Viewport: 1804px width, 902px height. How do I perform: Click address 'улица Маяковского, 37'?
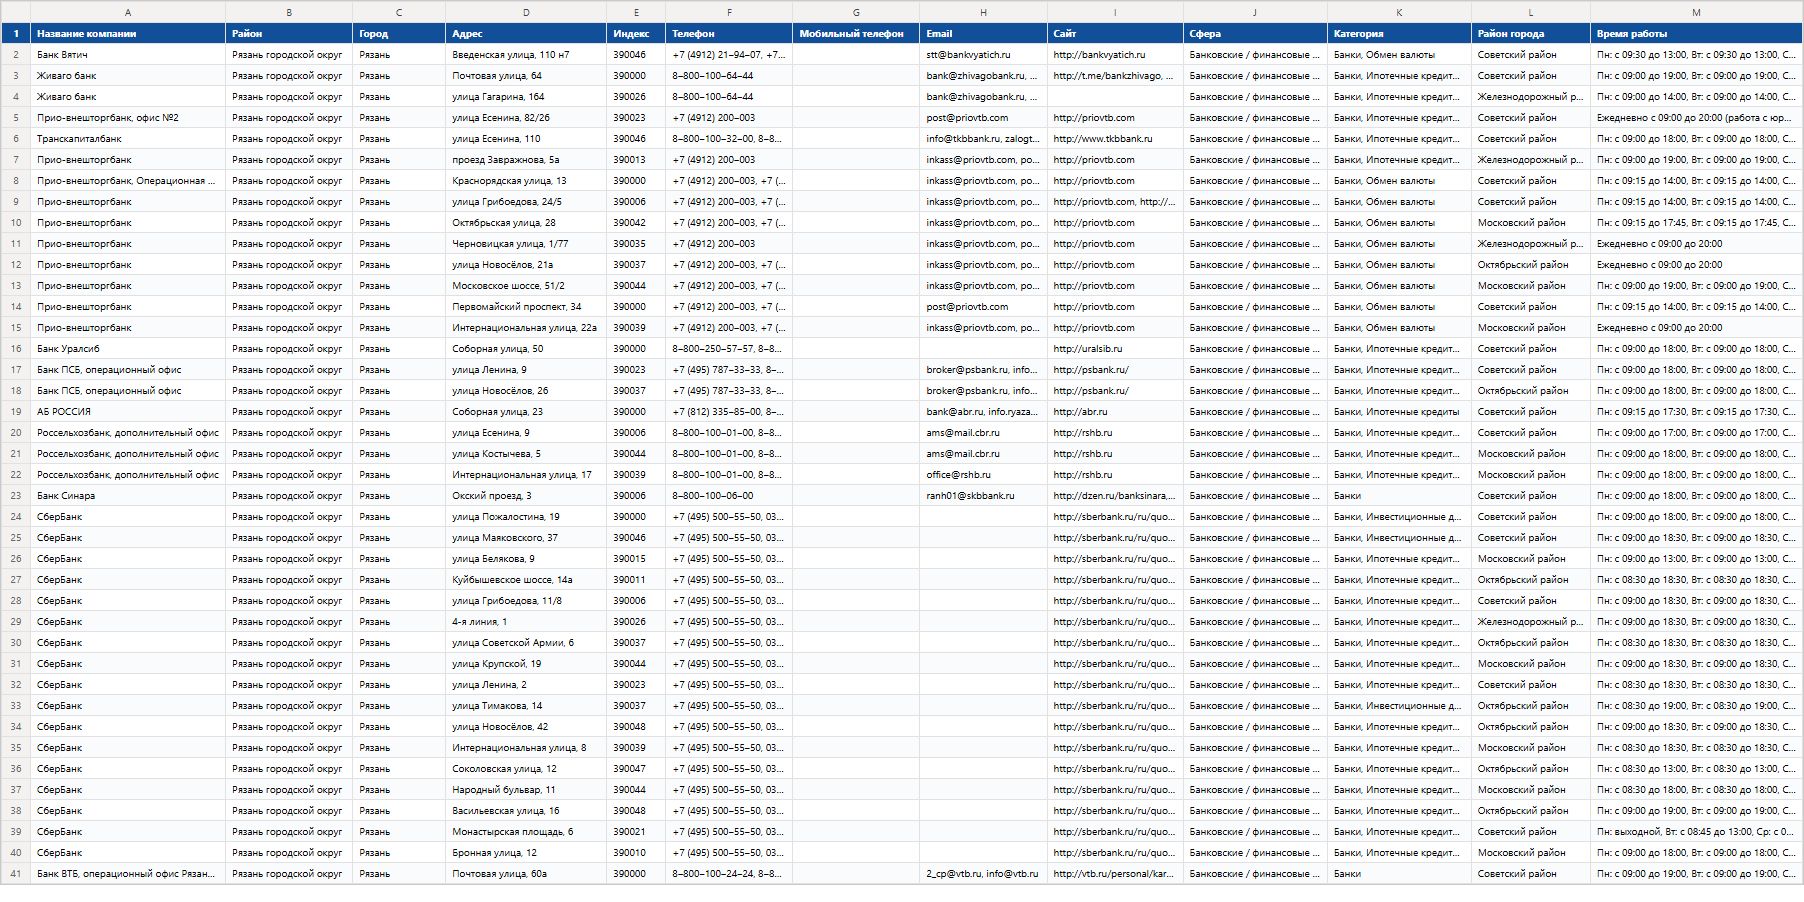526,537
